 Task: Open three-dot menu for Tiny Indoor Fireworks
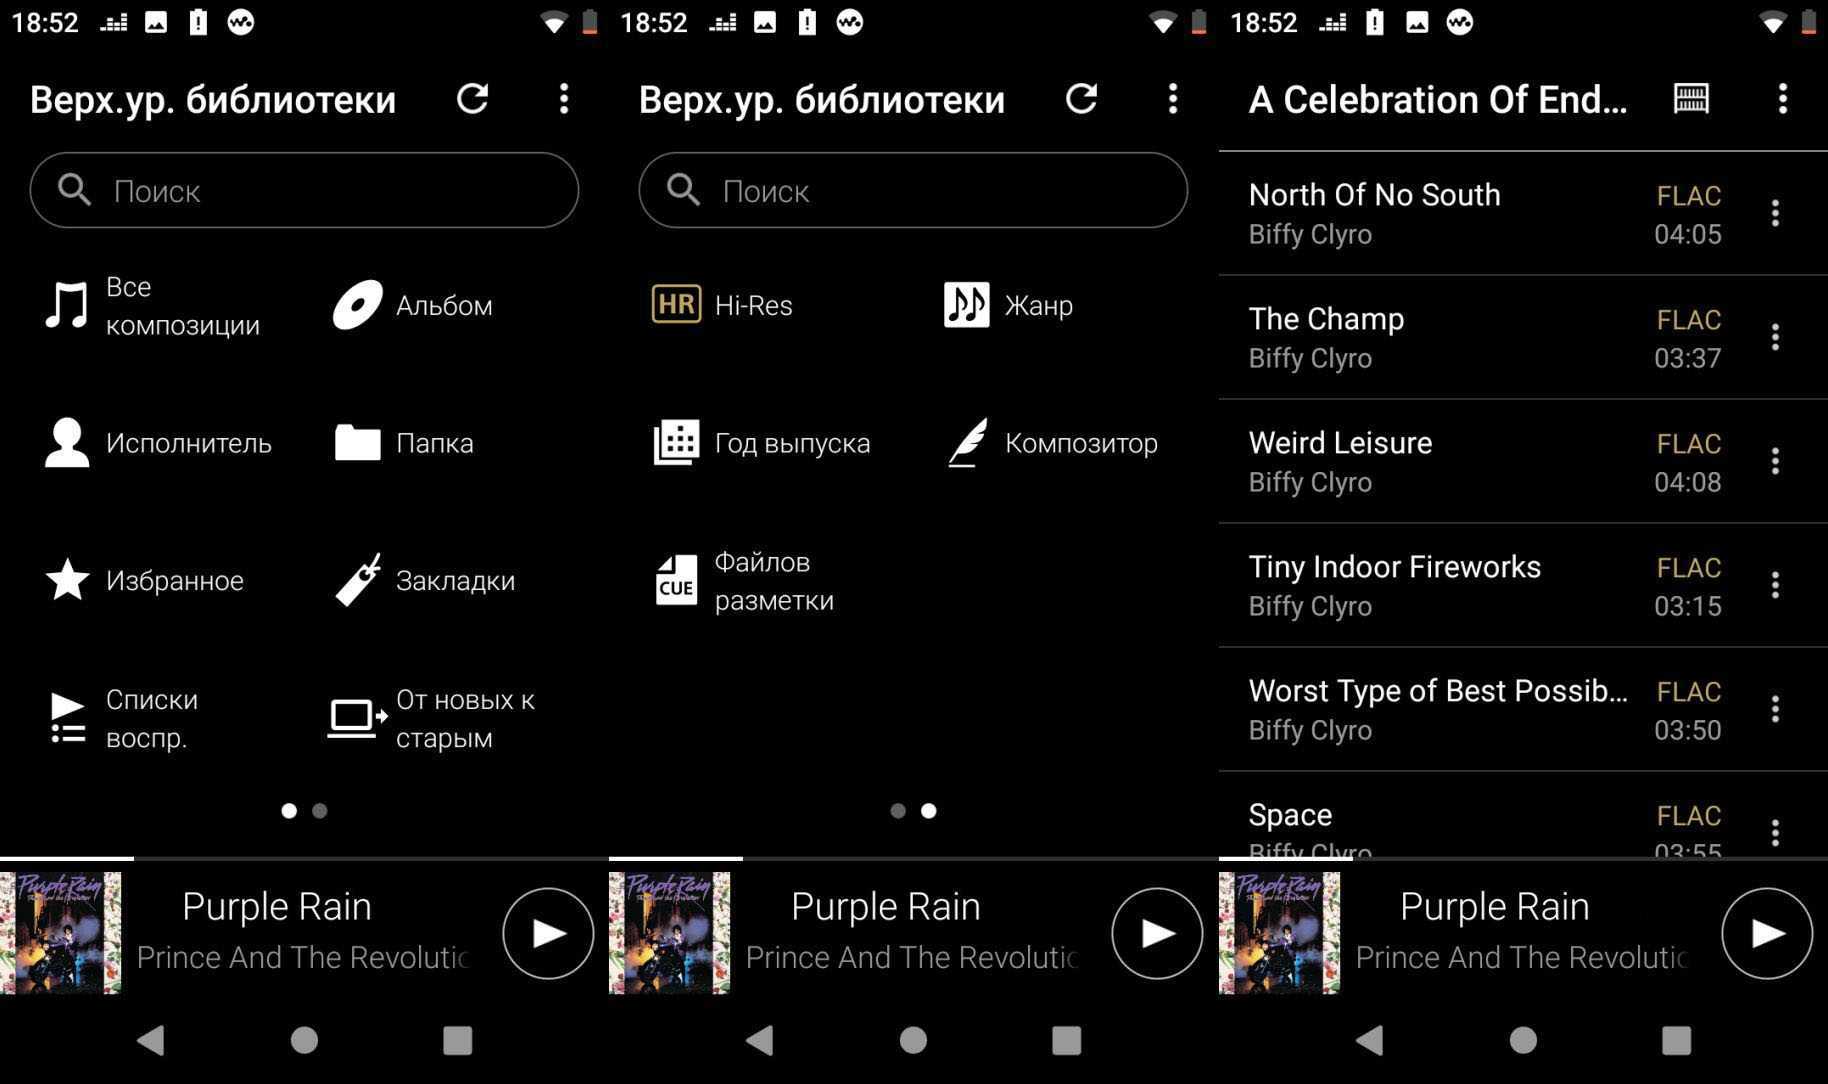[x=1775, y=585]
